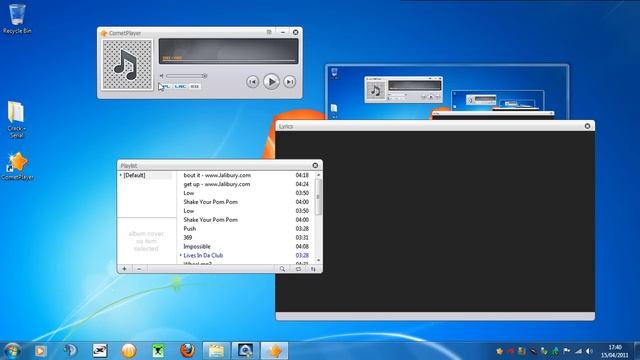Viewport: 640px width, 360px height.
Task: Launch the CometPlayer desktop shortcut
Action: click(17, 166)
